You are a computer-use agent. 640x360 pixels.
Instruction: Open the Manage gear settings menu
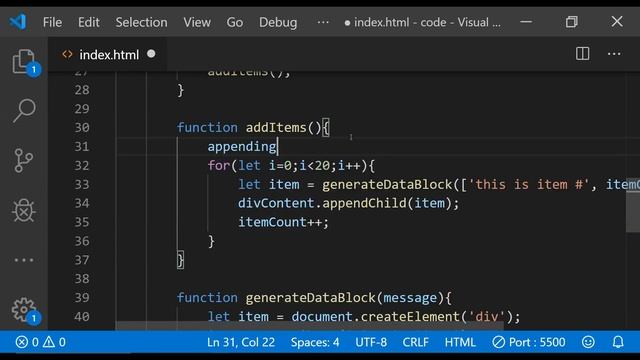pos(24,310)
